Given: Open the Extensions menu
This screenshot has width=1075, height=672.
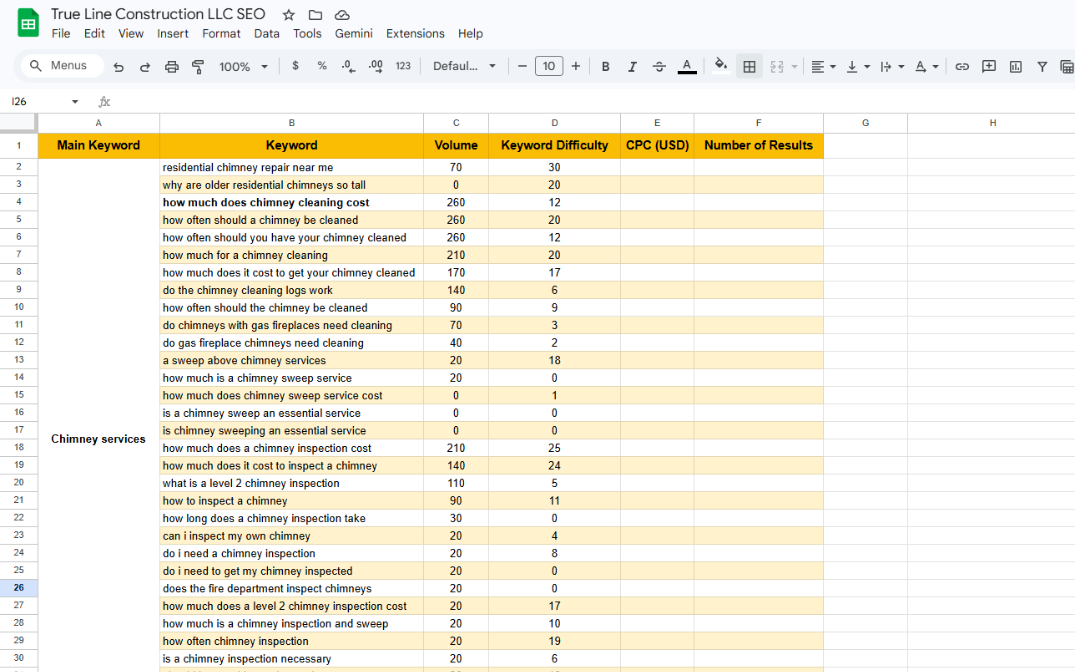Looking at the screenshot, I should point(415,33).
